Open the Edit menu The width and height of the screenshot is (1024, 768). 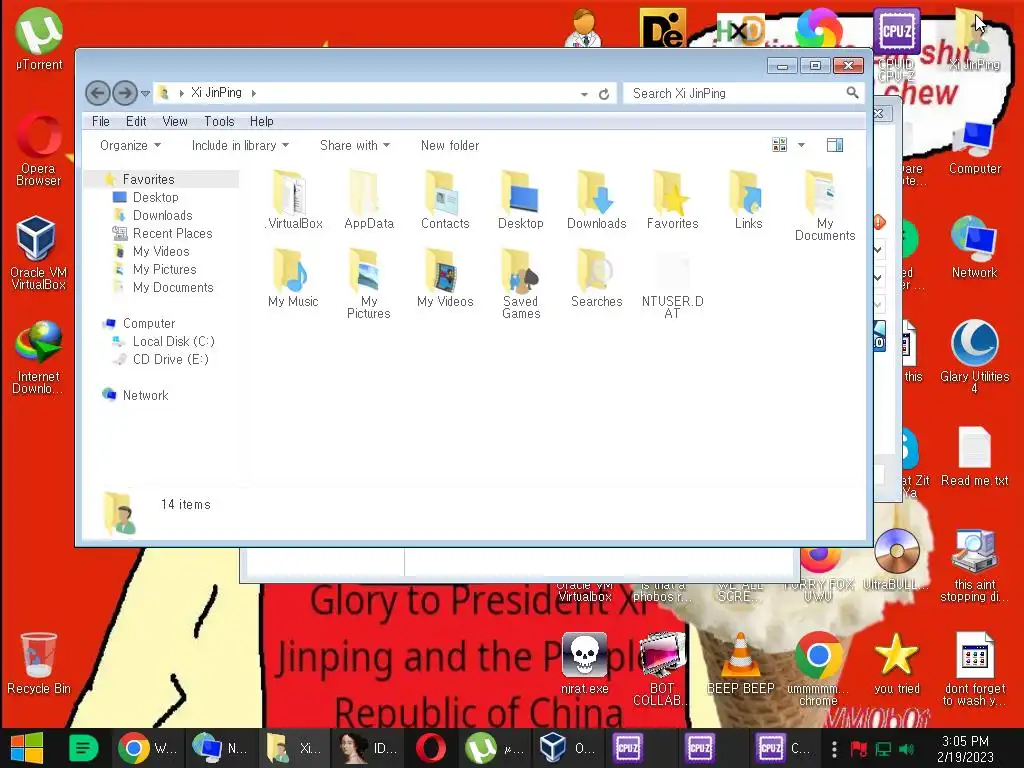(136, 121)
